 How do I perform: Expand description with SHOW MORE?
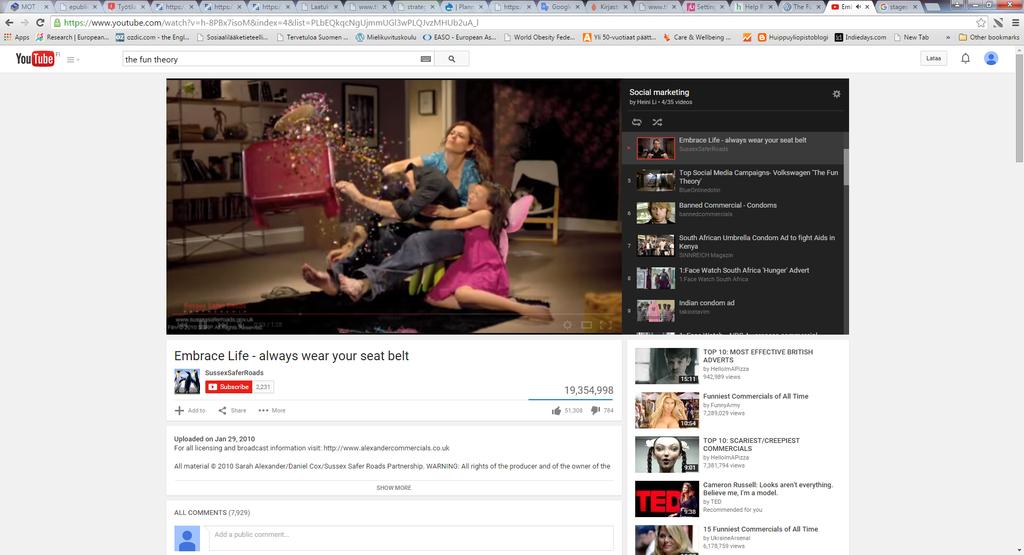394,488
